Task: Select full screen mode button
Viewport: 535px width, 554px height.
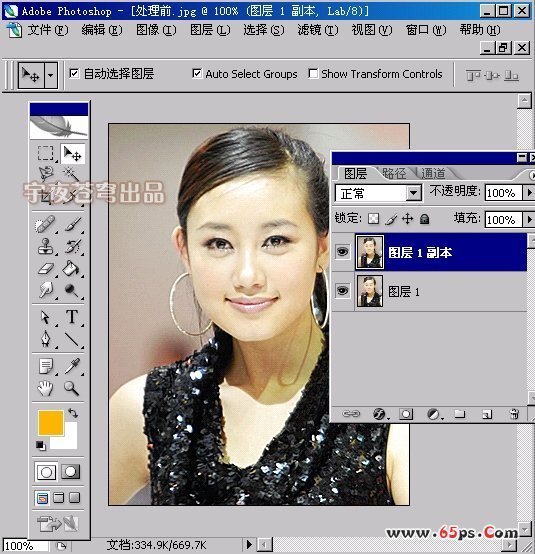Action: (75, 498)
